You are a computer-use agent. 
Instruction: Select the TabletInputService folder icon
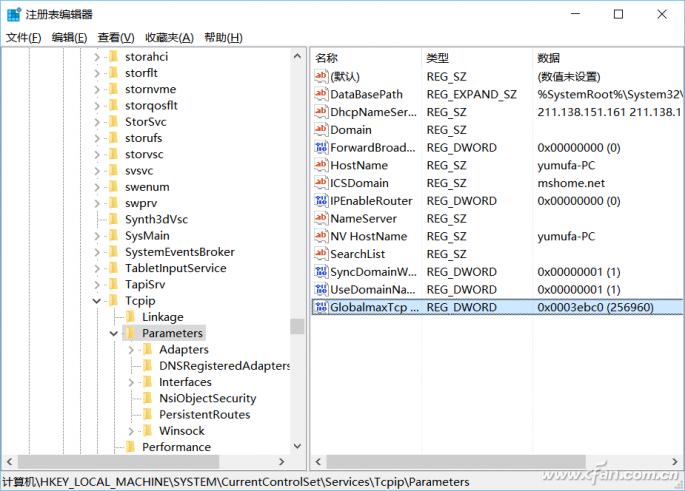pos(114,268)
